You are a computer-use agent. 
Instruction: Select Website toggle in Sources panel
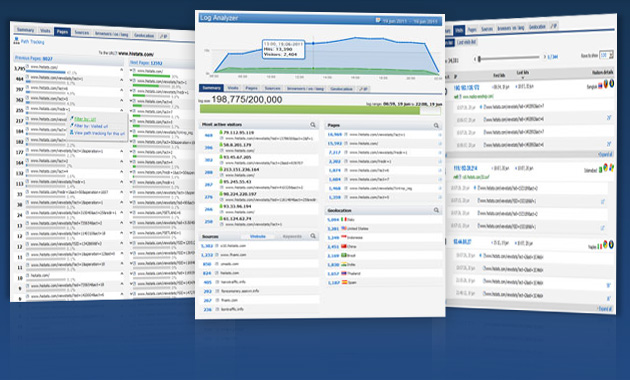[x=258, y=236]
